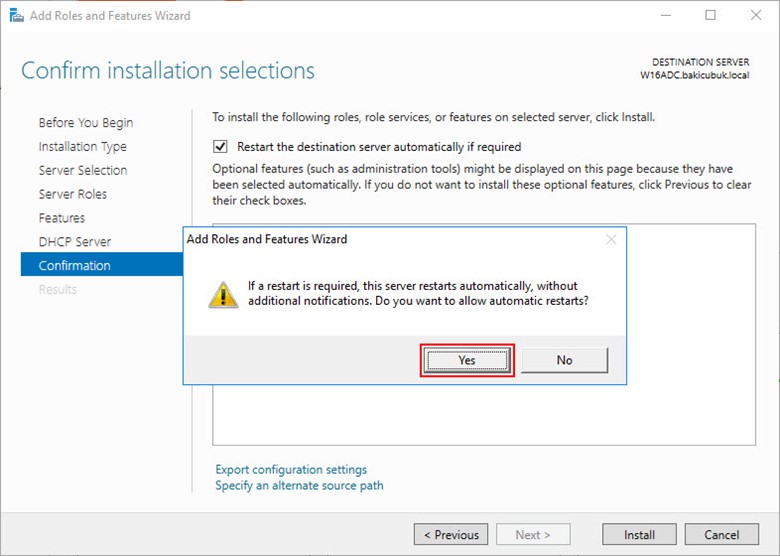Click the Export configuration settings link
The width and height of the screenshot is (780, 556).
point(291,470)
